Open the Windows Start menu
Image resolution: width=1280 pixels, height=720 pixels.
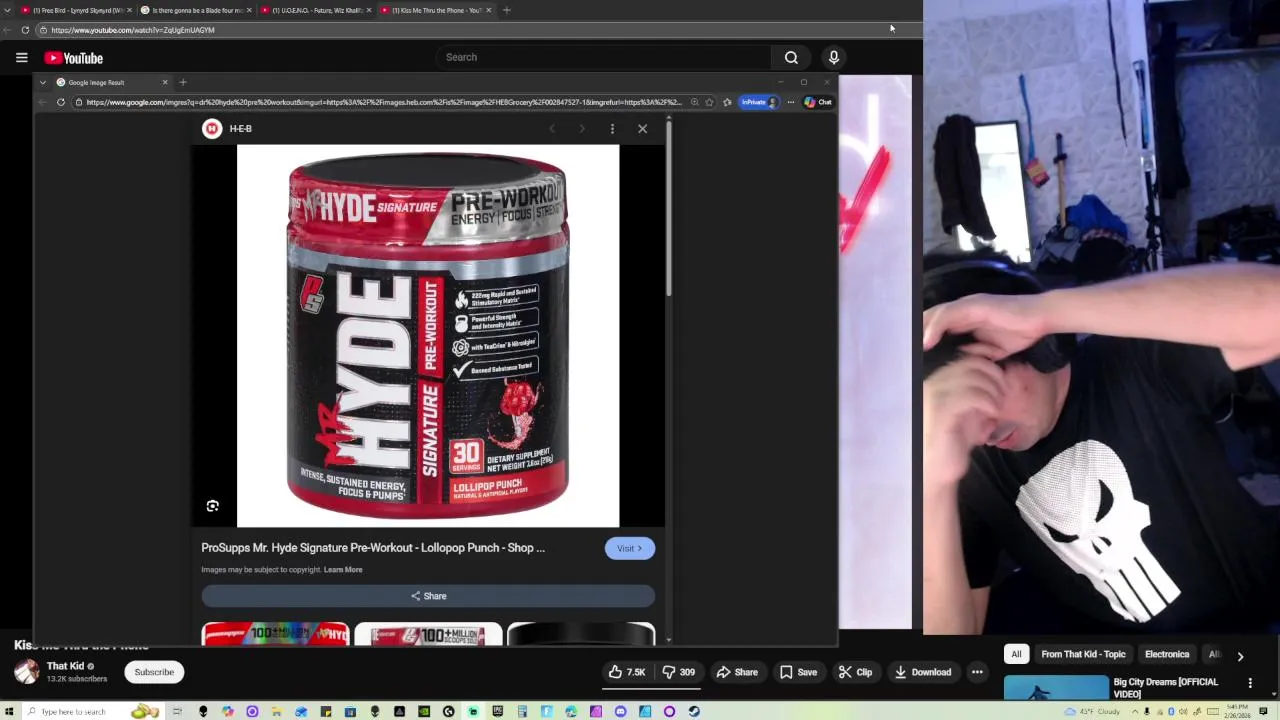pyautogui.click(x=9, y=712)
